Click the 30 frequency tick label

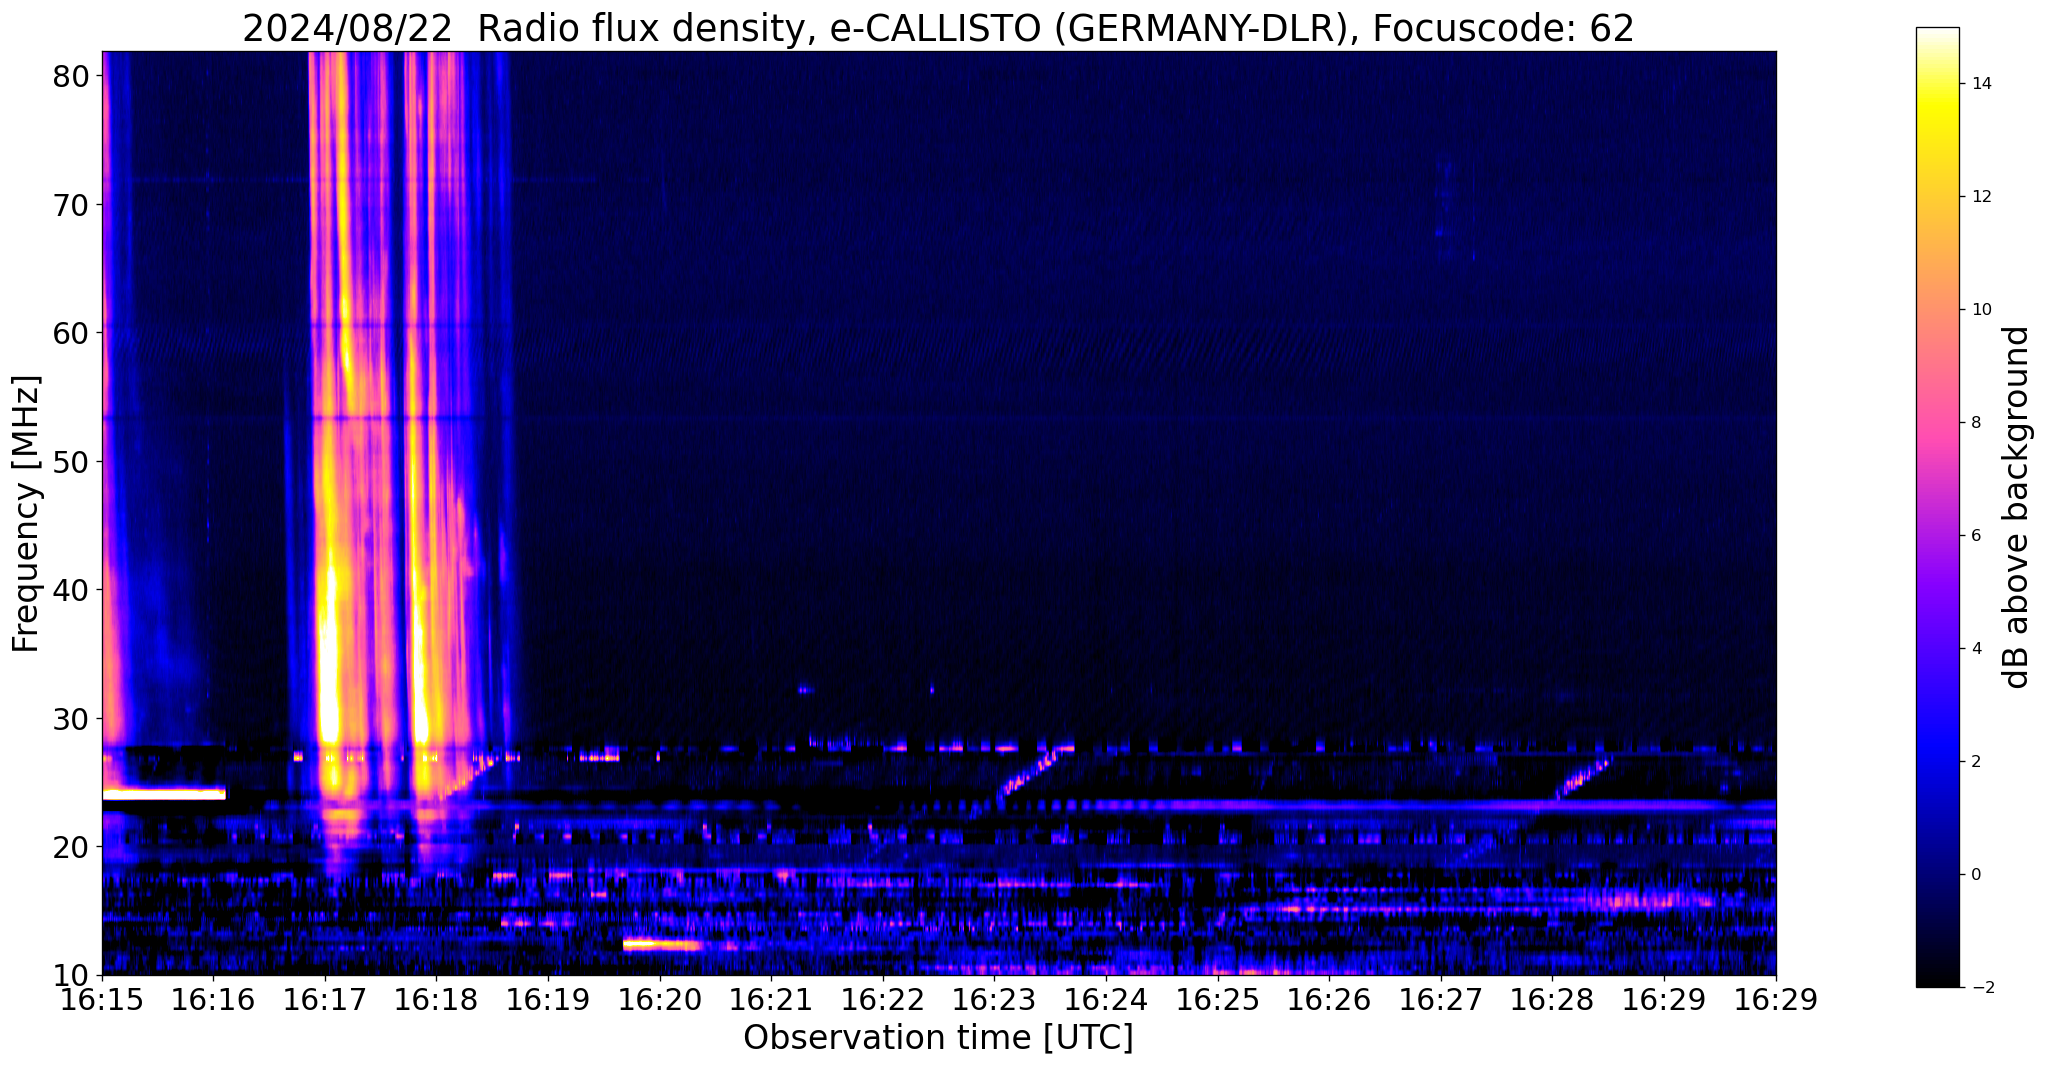click(x=72, y=719)
